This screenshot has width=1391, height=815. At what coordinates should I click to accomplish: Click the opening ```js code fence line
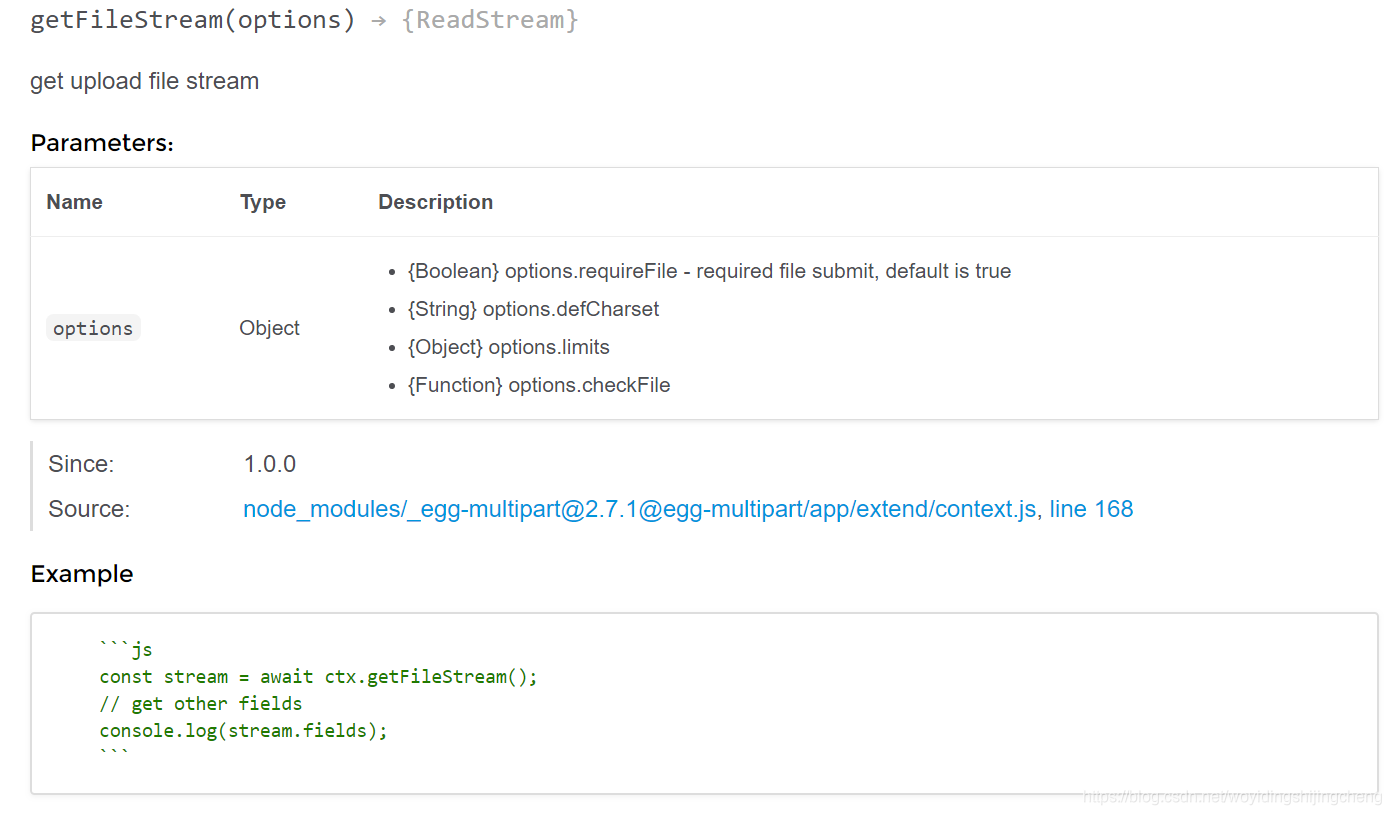(126, 650)
